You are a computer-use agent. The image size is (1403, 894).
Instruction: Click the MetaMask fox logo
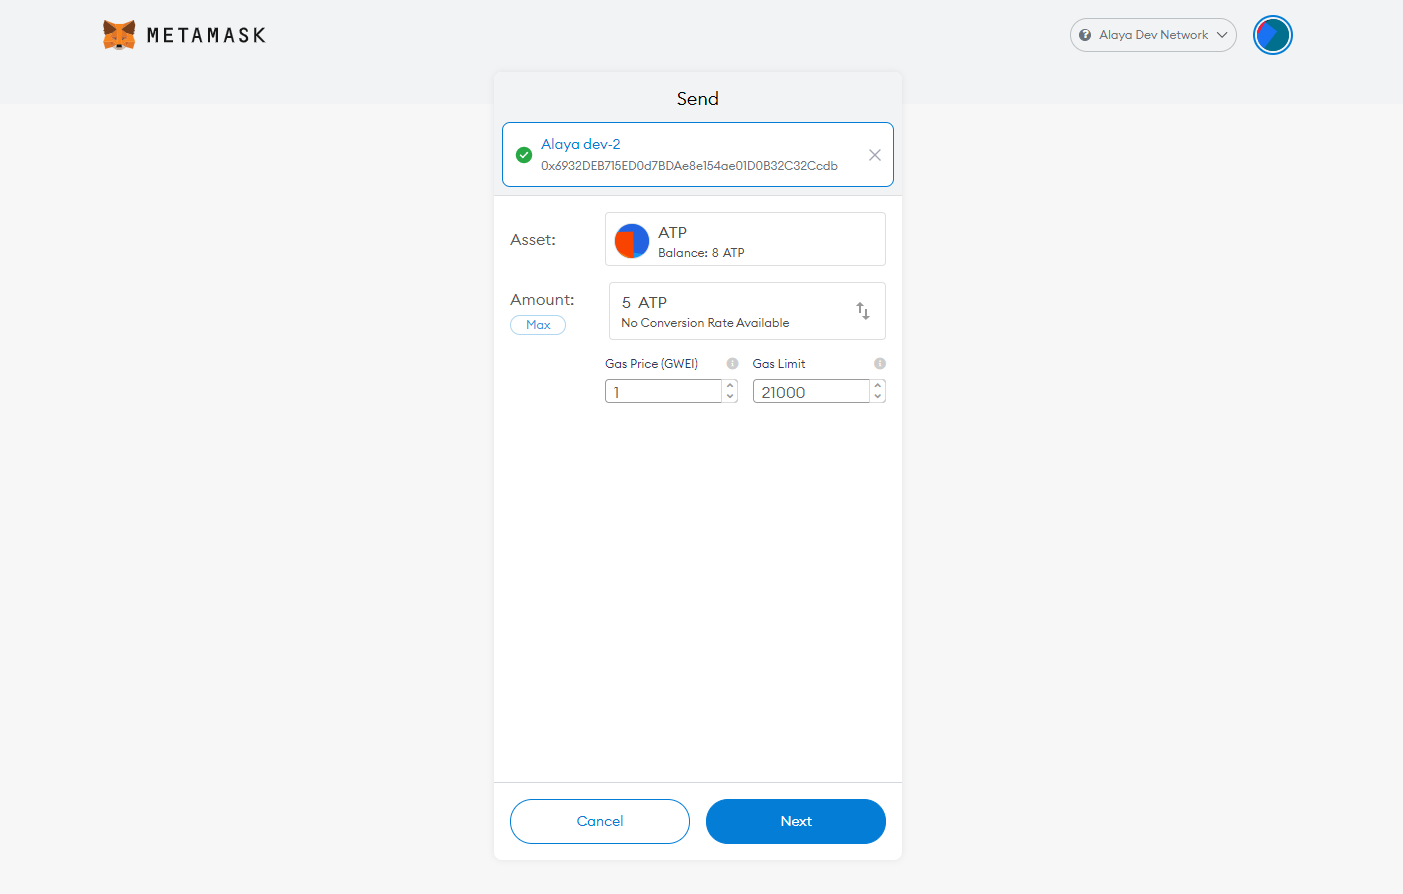119,35
